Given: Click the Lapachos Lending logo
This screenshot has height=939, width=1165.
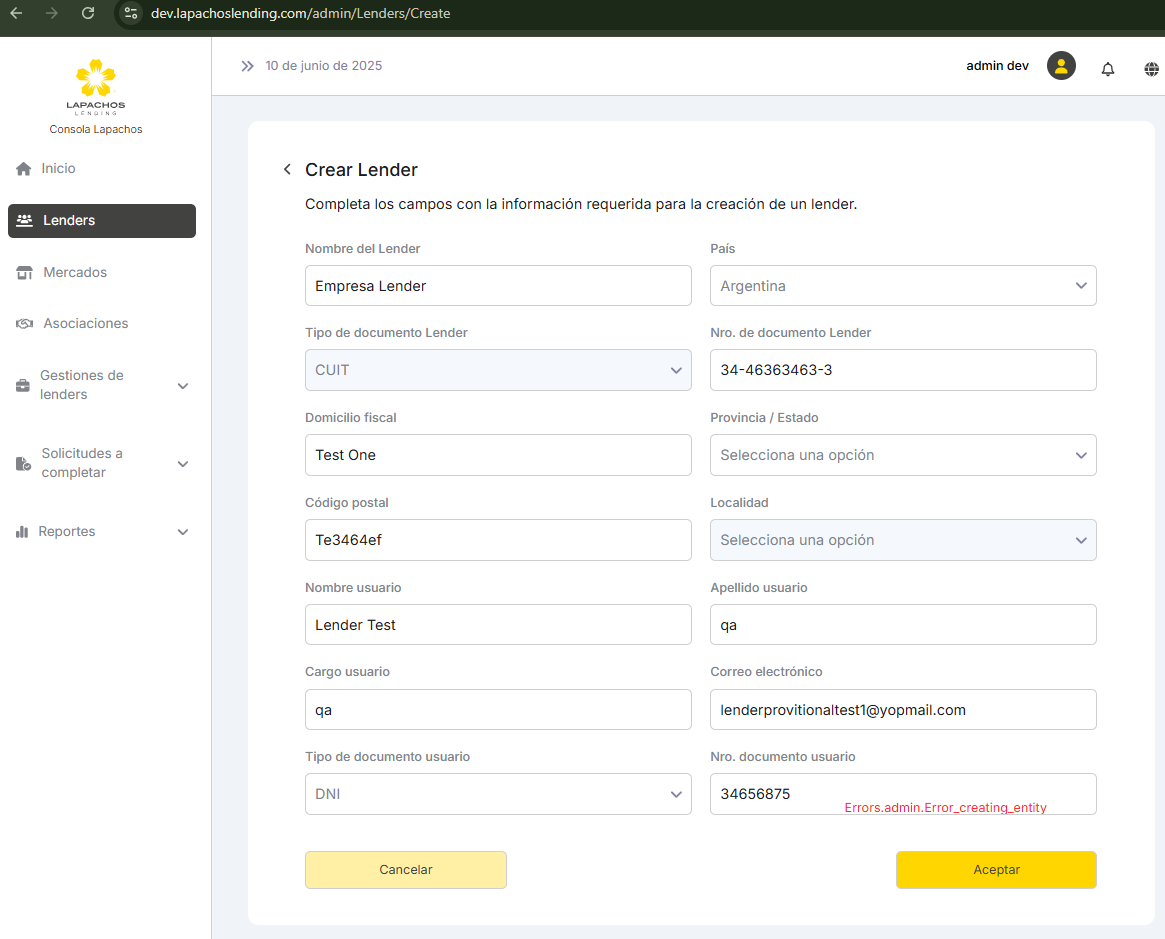Looking at the screenshot, I should tap(96, 87).
